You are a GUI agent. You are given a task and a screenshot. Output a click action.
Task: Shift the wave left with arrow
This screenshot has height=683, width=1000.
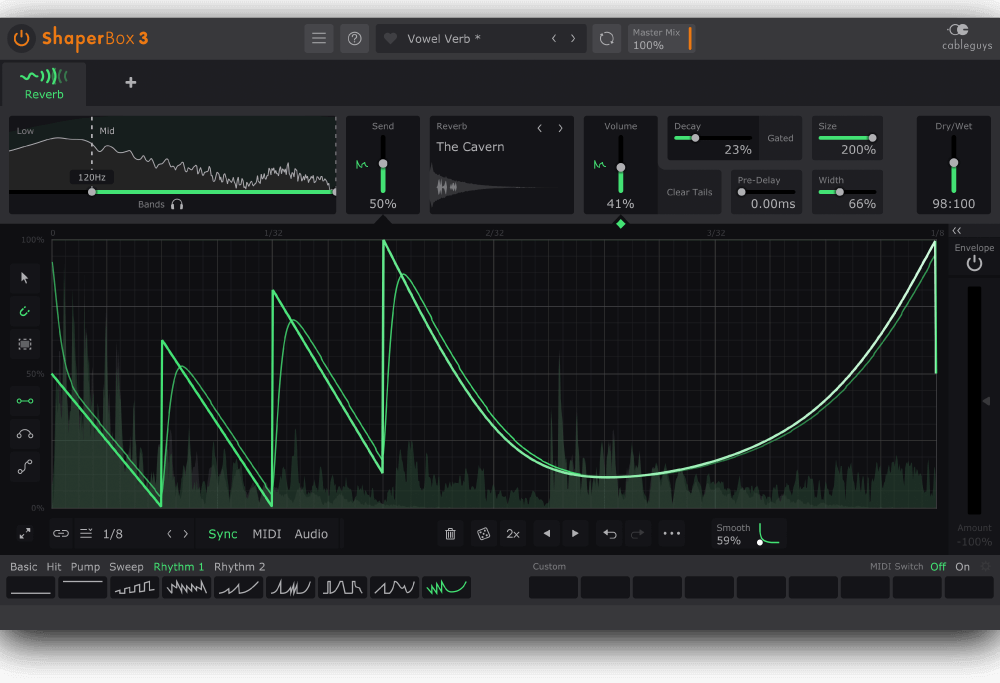pyautogui.click(x=547, y=533)
